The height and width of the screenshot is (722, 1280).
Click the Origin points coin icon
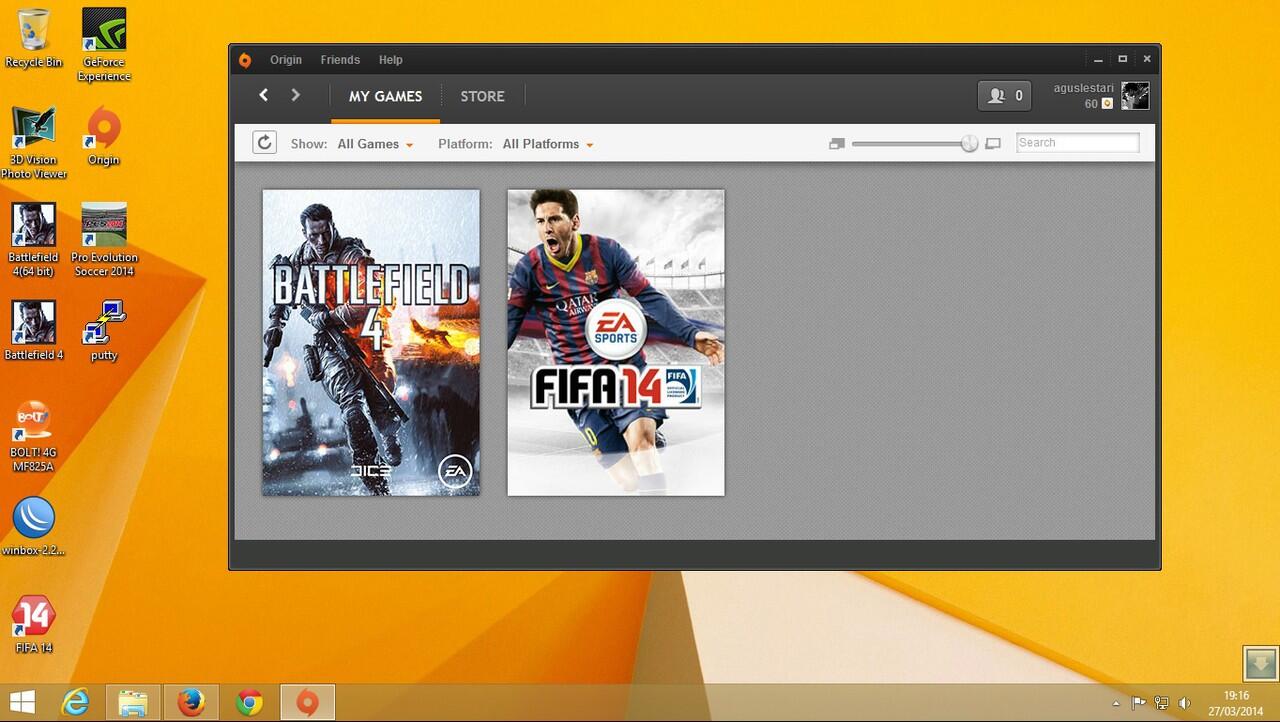pos(1107,104)
